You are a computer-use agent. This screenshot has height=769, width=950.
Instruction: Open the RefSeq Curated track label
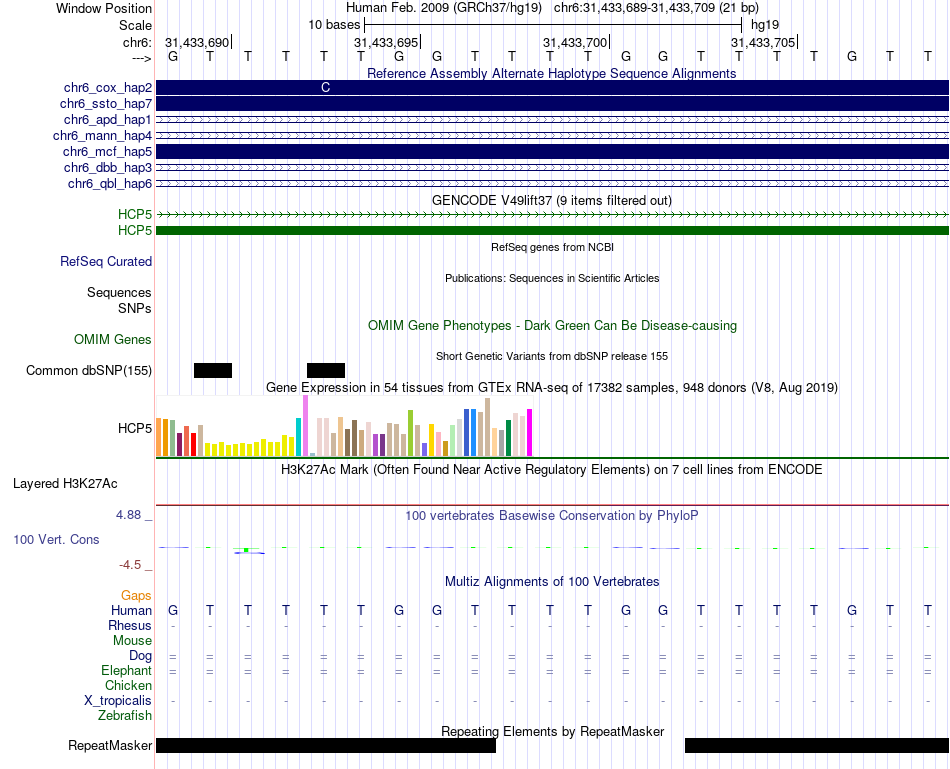tap(106, 261)
